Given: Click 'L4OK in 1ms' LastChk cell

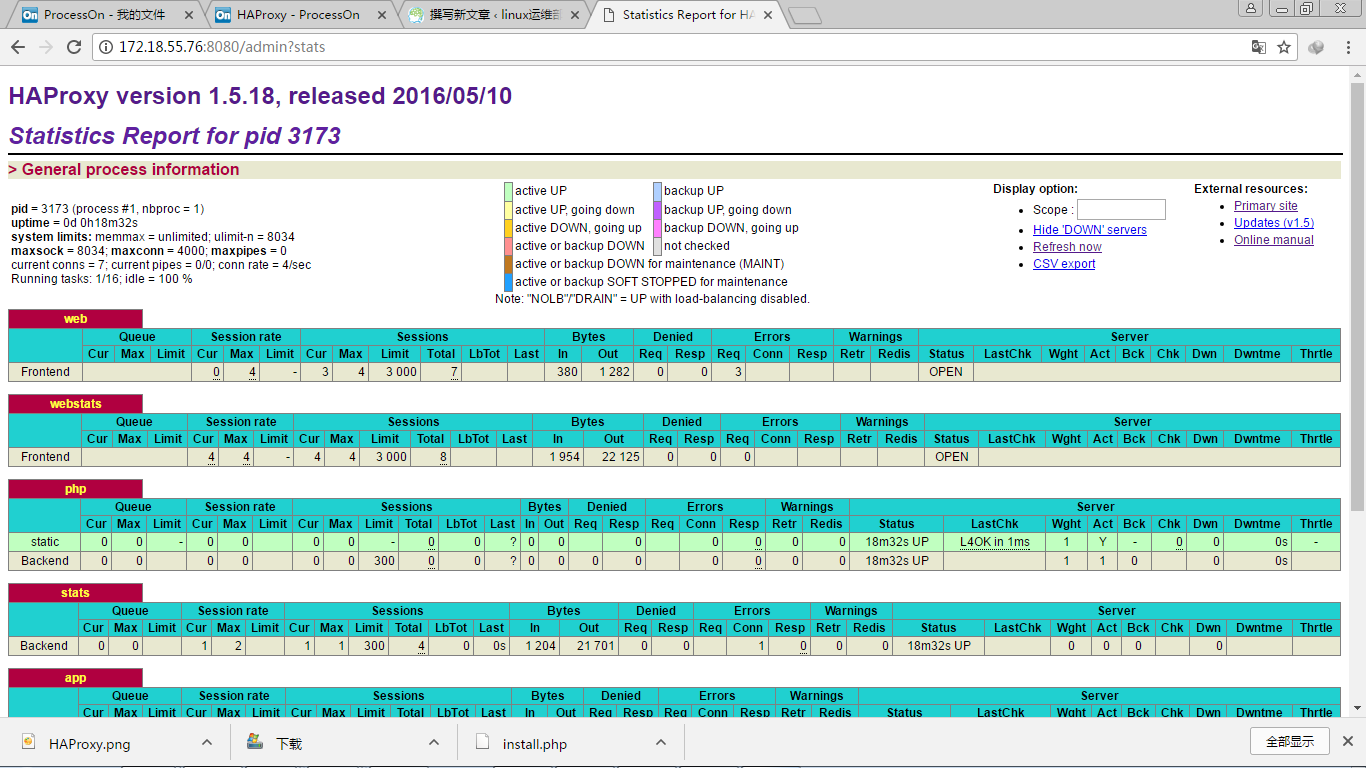Looking at the screenshot, I should [994, 542].
